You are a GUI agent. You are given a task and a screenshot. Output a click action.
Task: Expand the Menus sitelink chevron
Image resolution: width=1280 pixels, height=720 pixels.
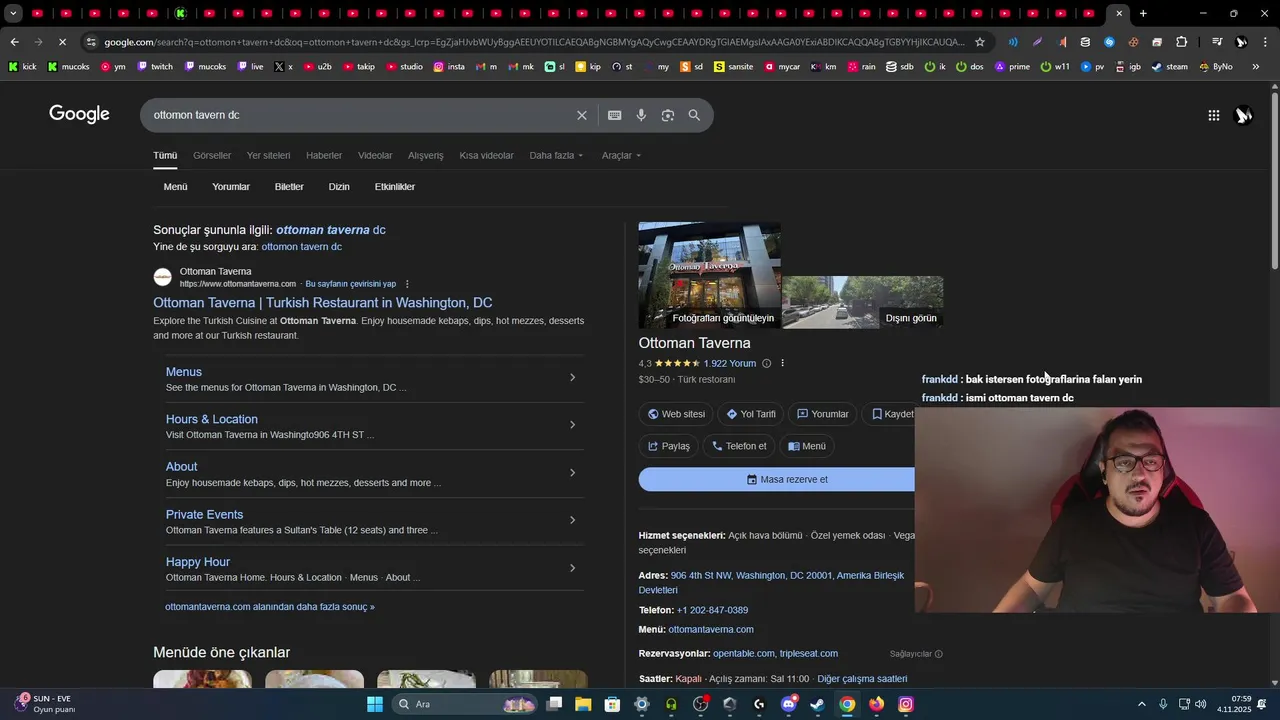573,377
